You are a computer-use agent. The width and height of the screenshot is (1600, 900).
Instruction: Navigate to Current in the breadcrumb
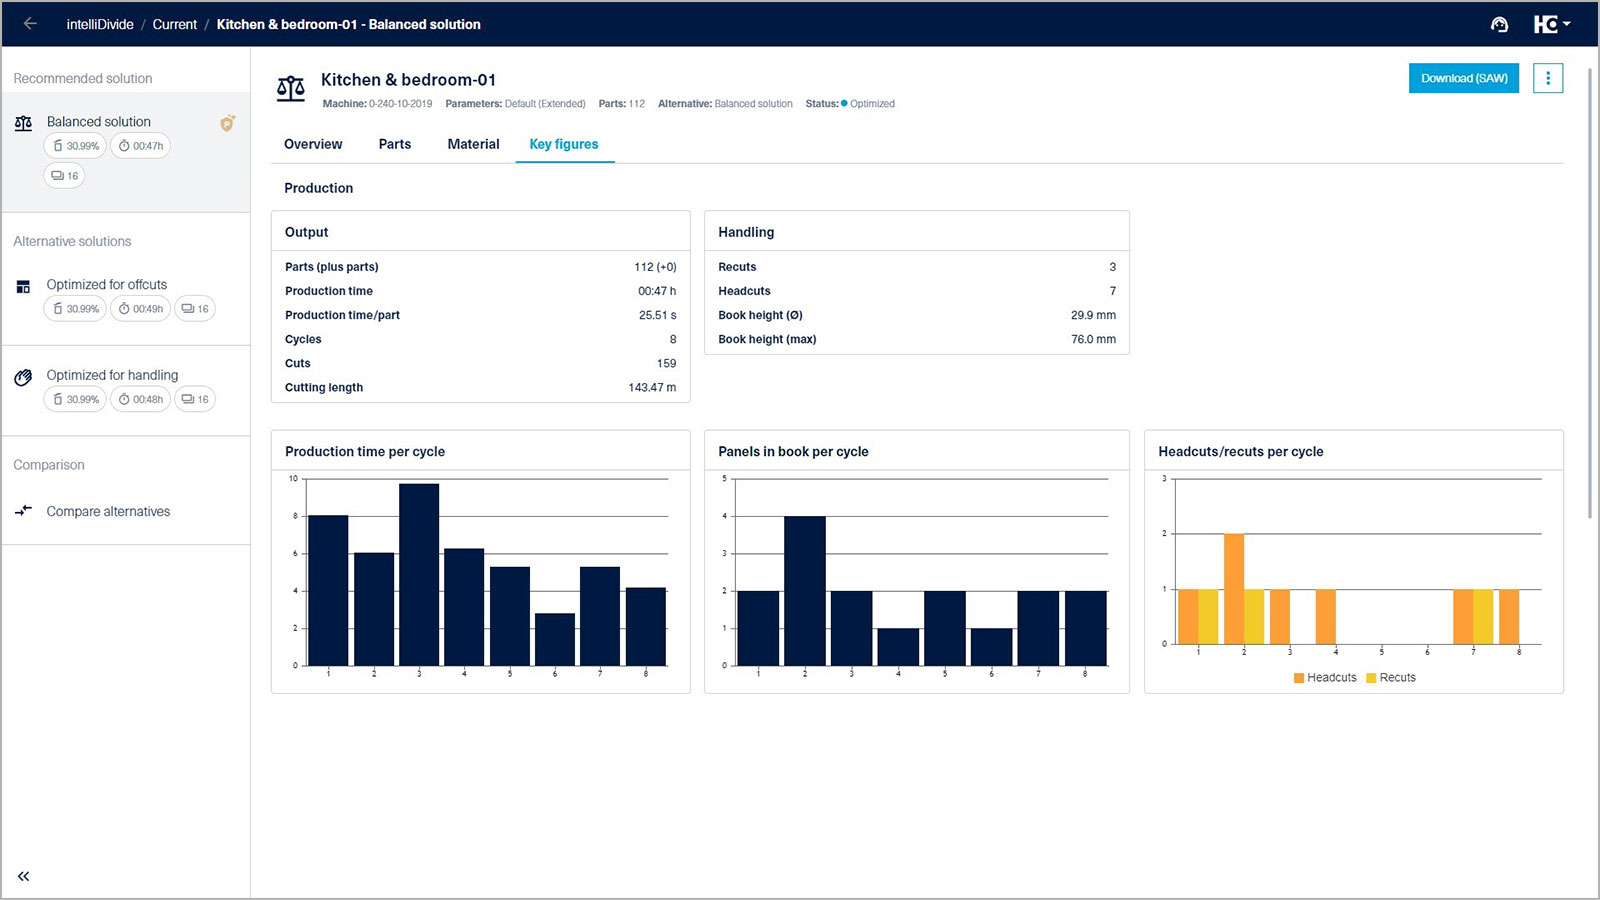click(x=175, y=24)
